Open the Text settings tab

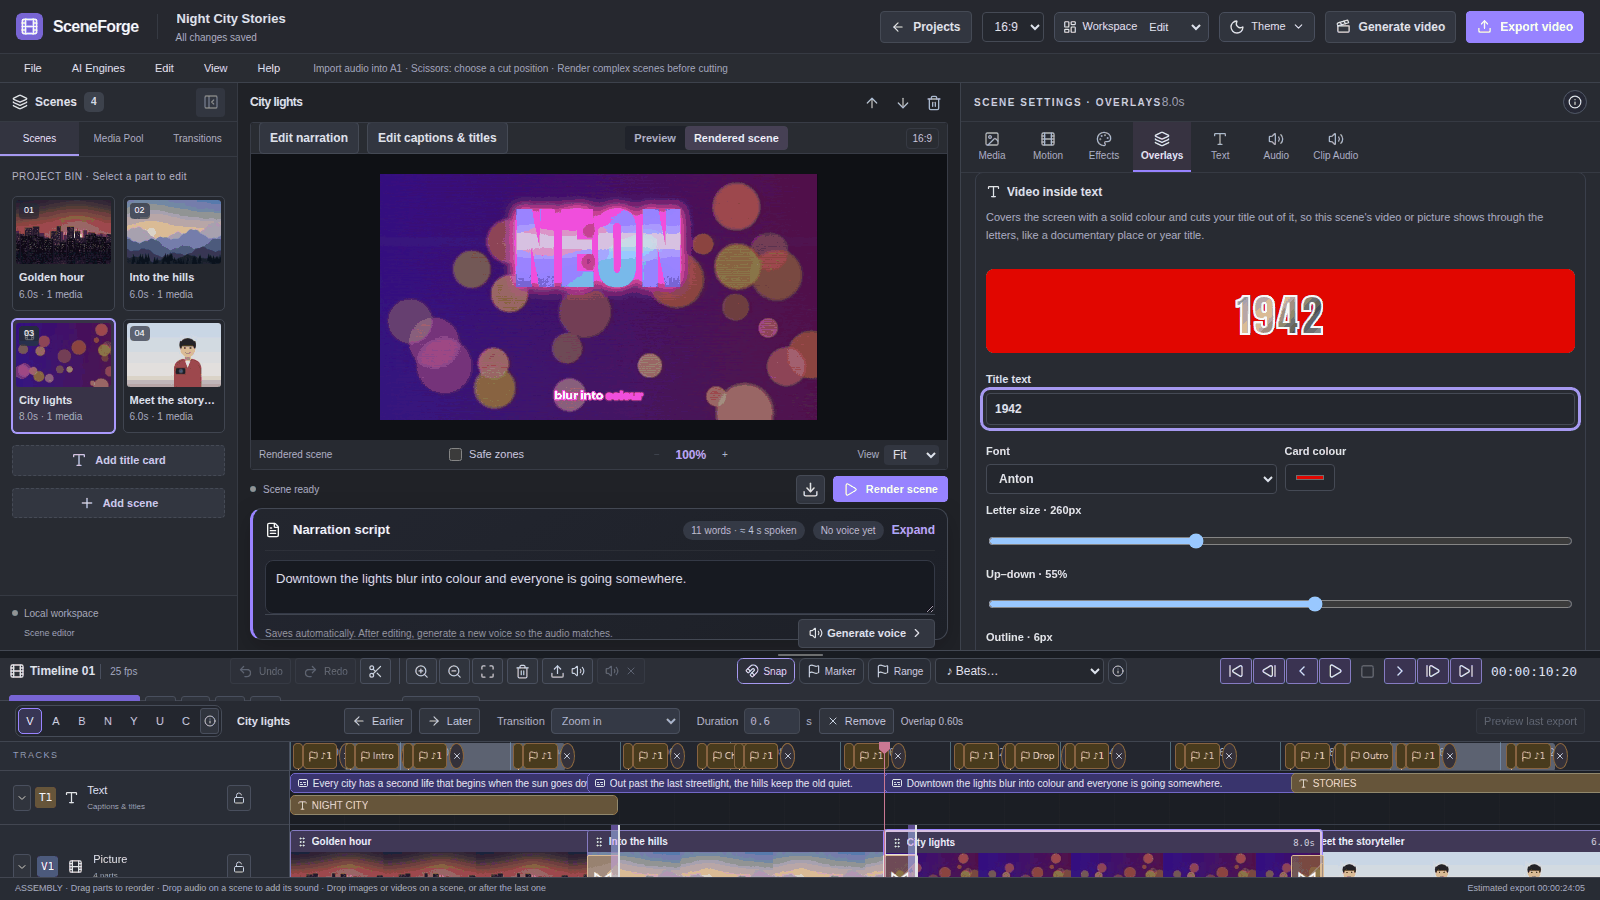(1220, 146)
